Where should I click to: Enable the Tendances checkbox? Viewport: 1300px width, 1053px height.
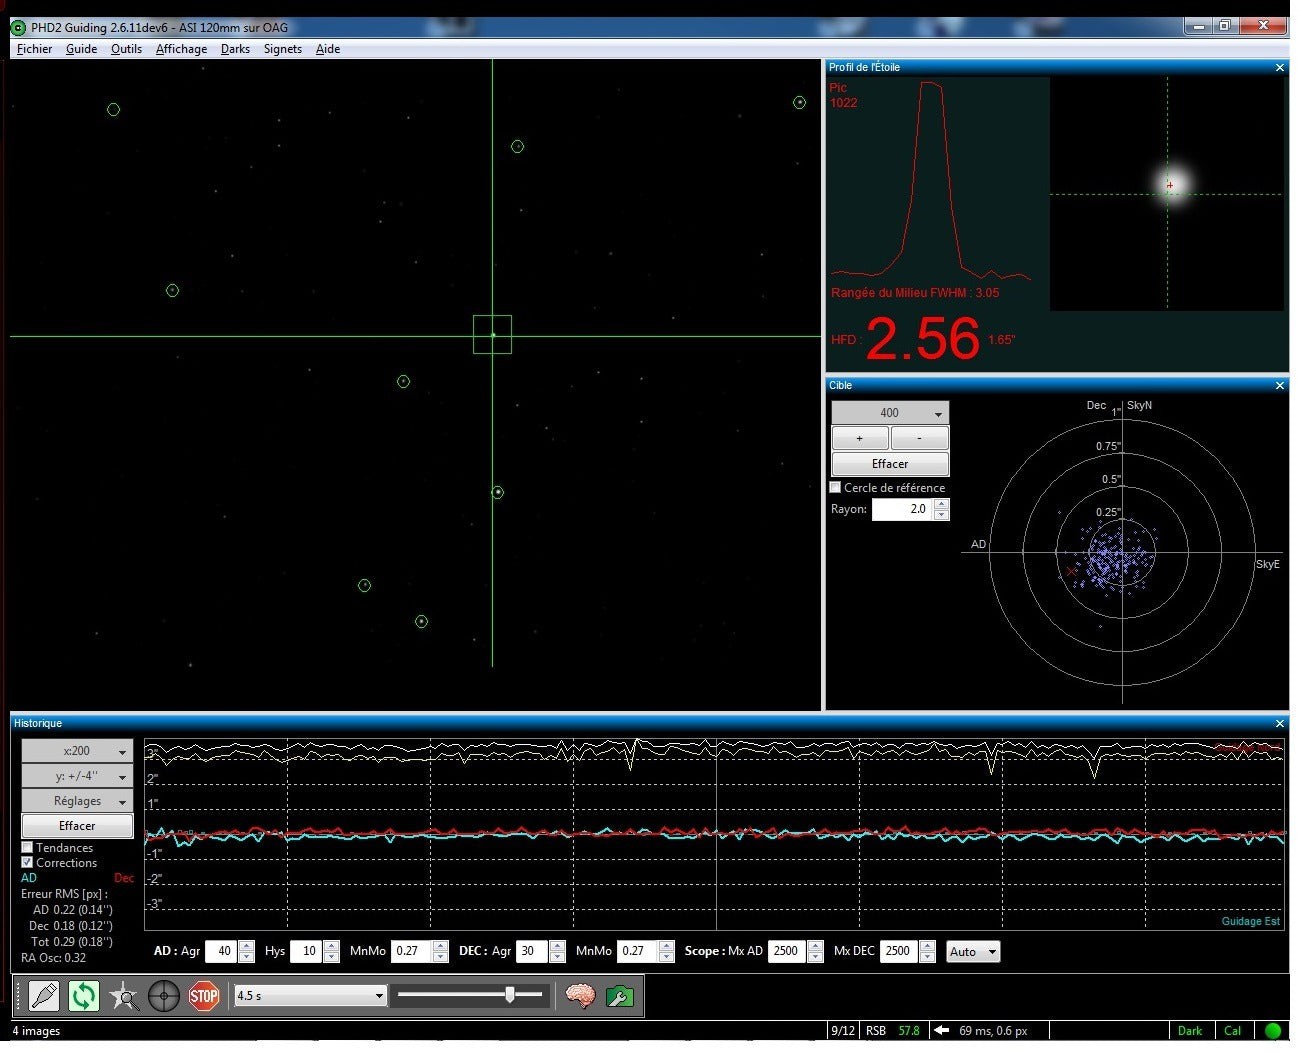(x=28, y=847)
